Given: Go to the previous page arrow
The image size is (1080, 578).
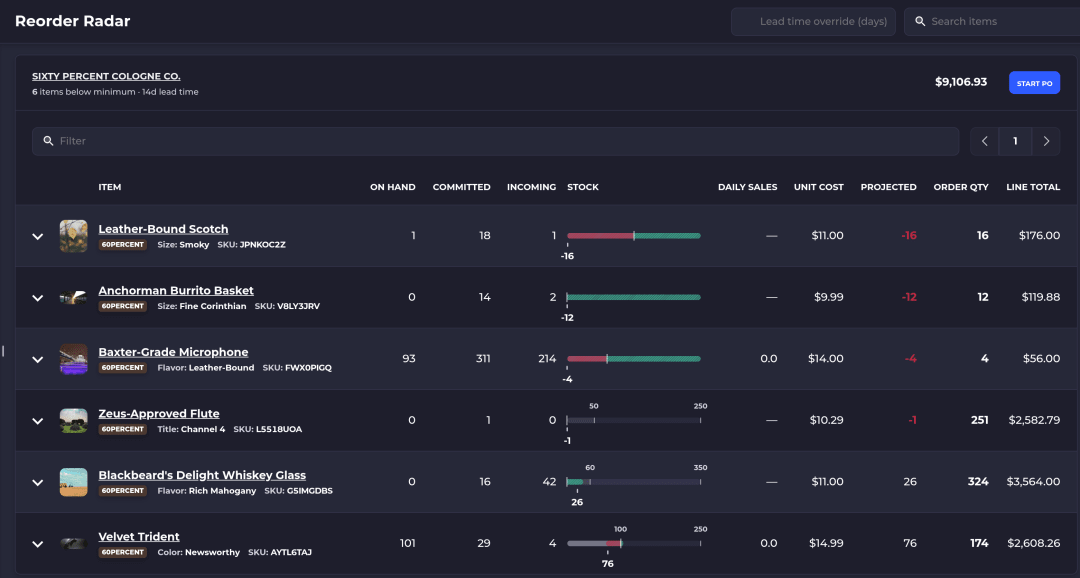Looking at the screenshot, I should pos(985,141).
